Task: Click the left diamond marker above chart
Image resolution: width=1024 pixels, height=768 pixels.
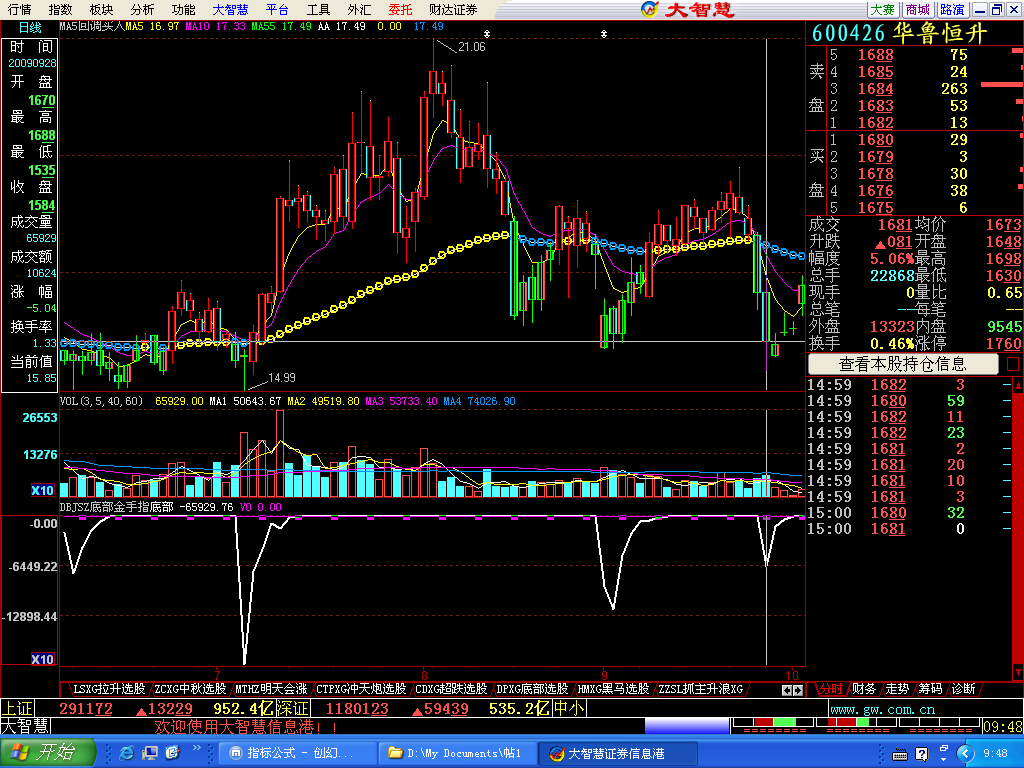Action: 487,34
